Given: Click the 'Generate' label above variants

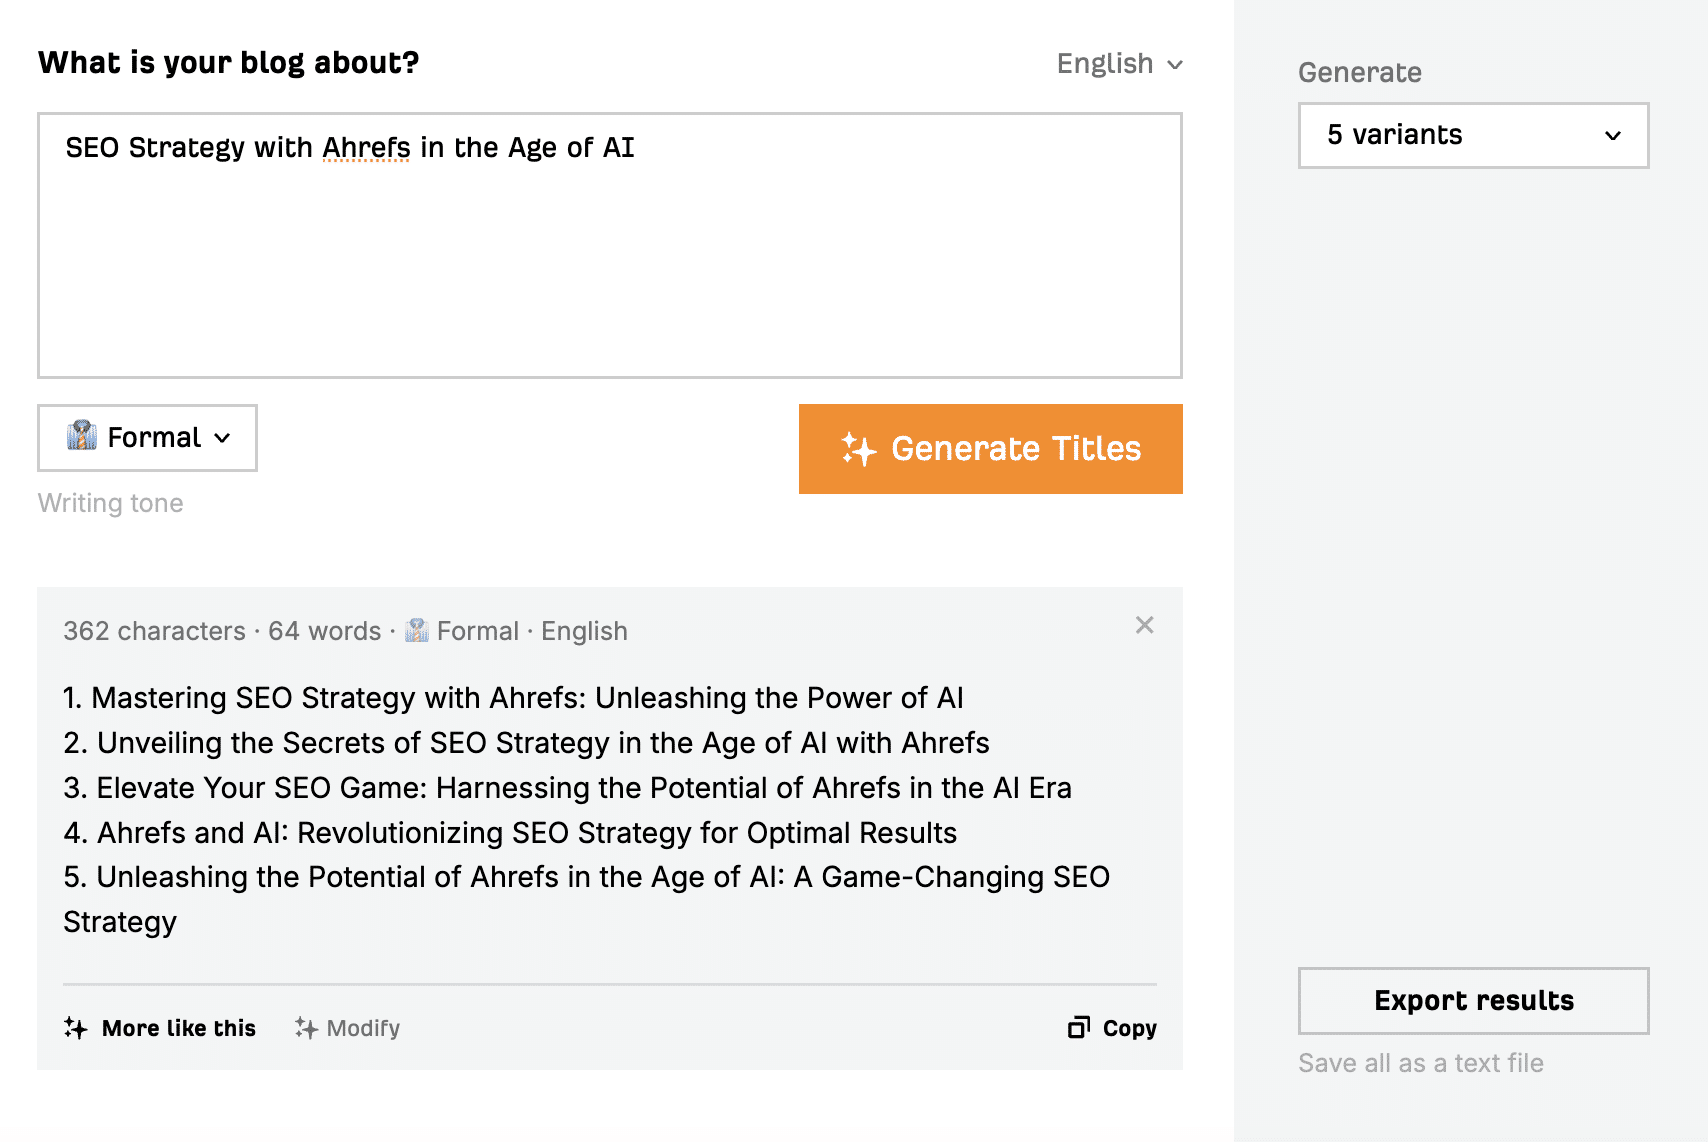Looking at the screenshot, I should [x=1360, y=72].
